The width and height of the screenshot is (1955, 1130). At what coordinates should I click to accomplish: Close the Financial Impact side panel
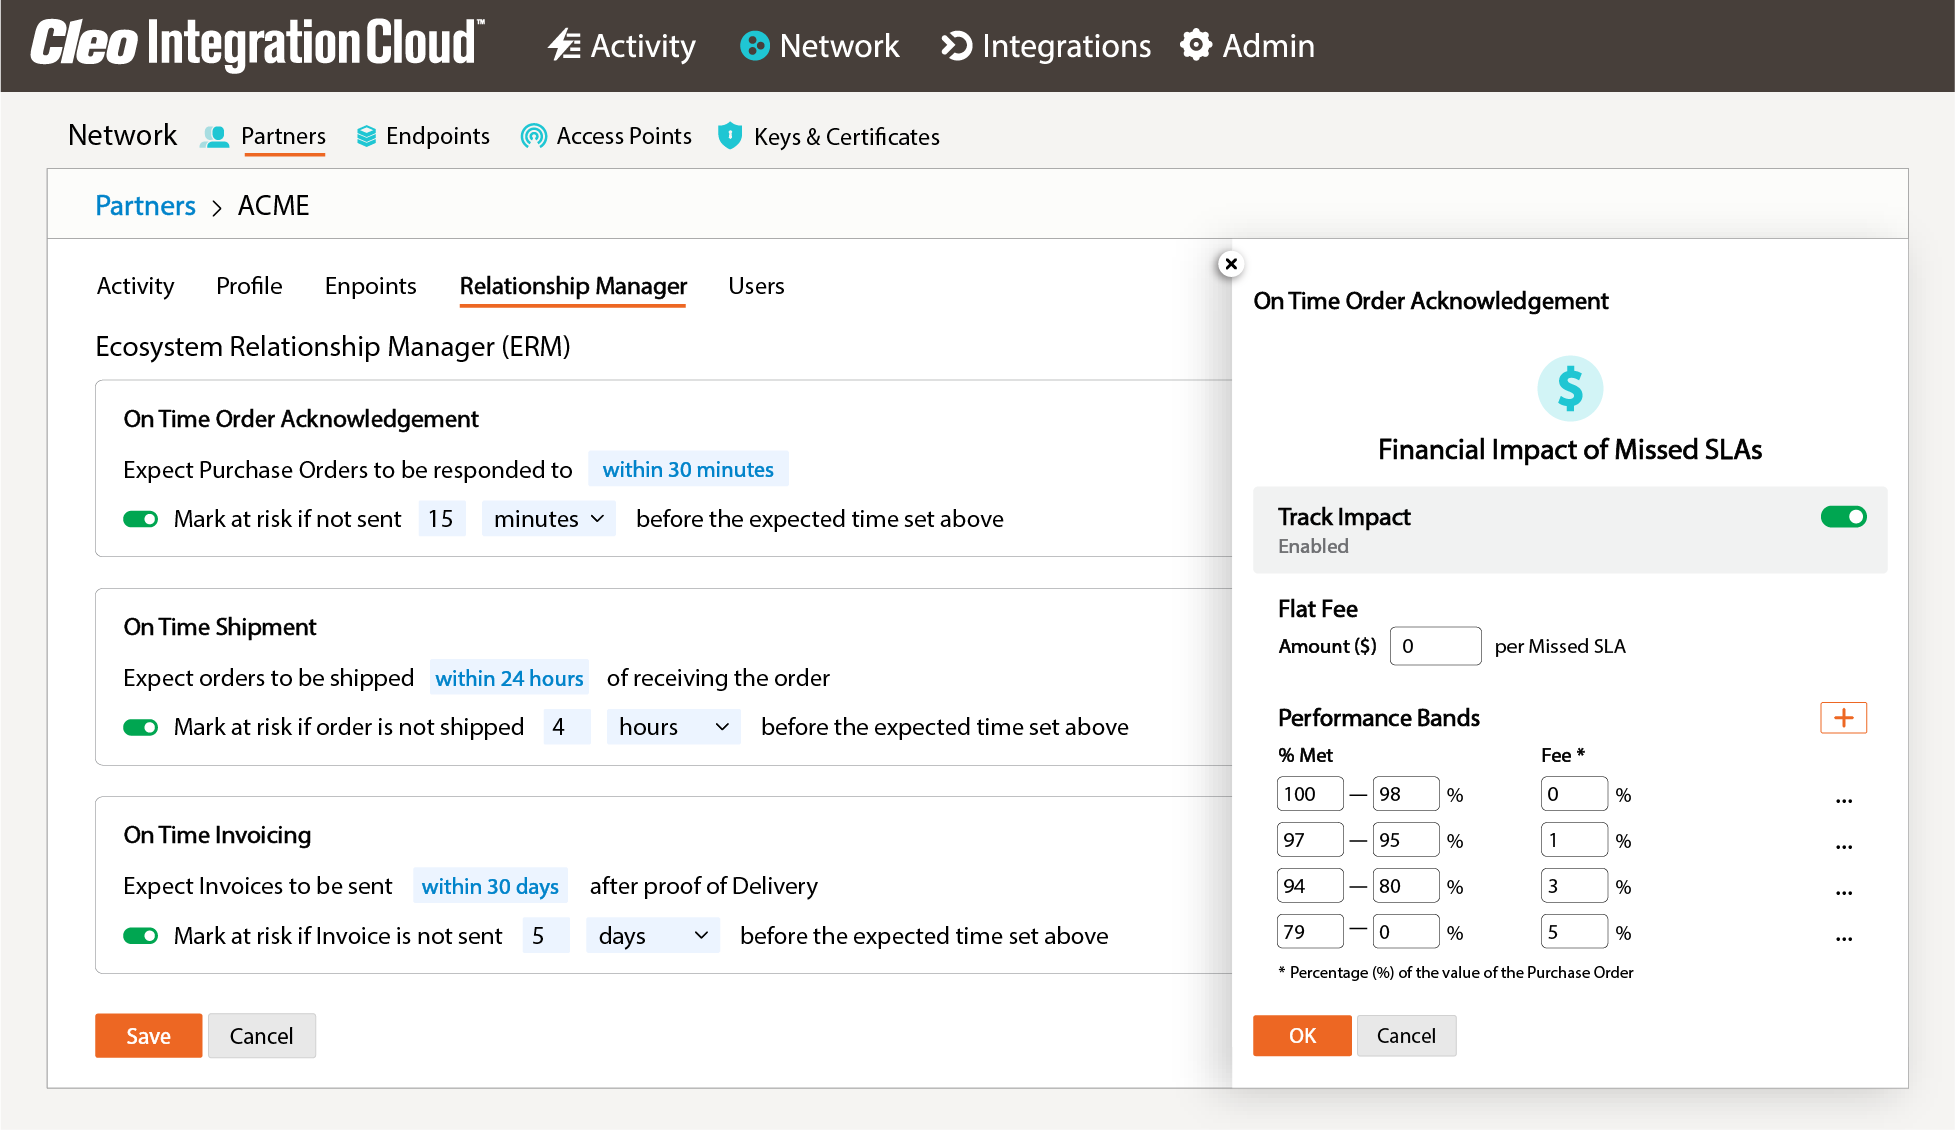pyautogui.click(x=1231, y=264)
